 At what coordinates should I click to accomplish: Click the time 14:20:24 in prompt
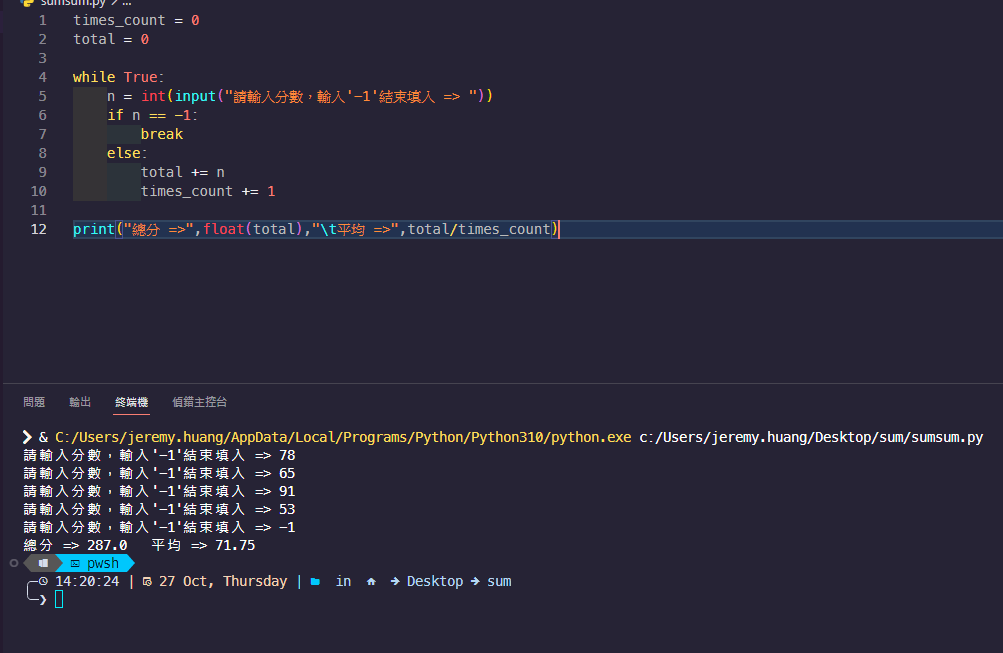coord(87,581)
